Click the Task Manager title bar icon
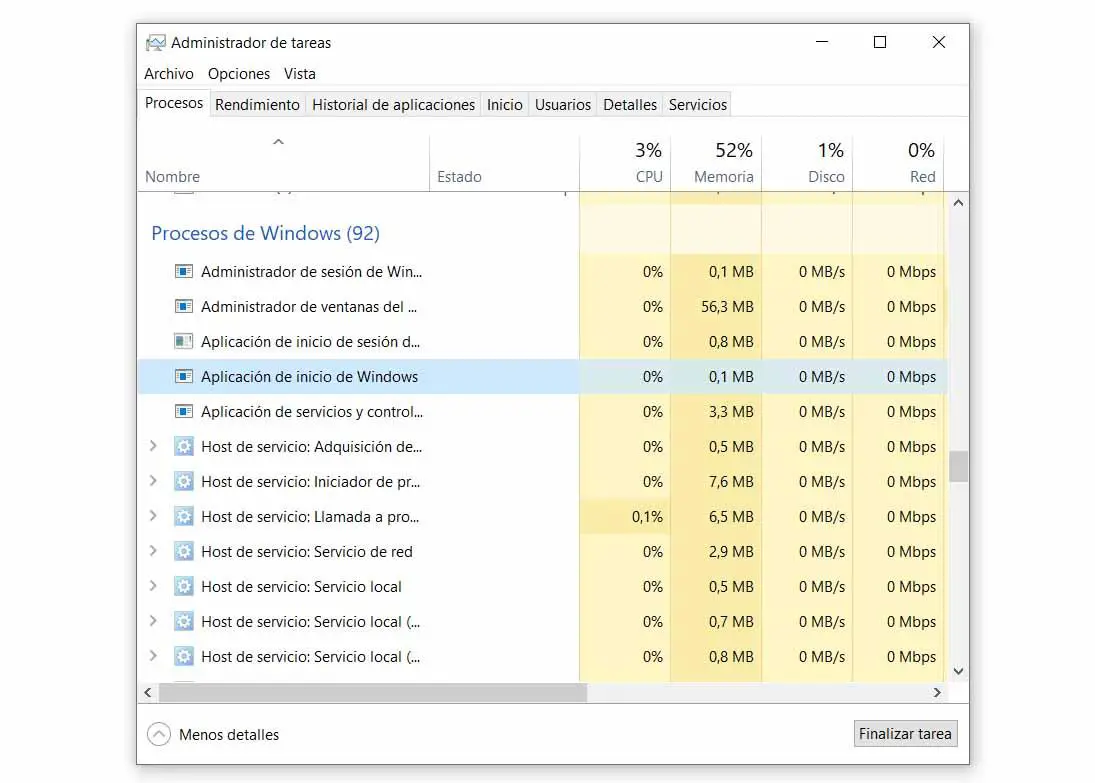The width and height of the screenshot is (1095, 783). click(155, 43)
